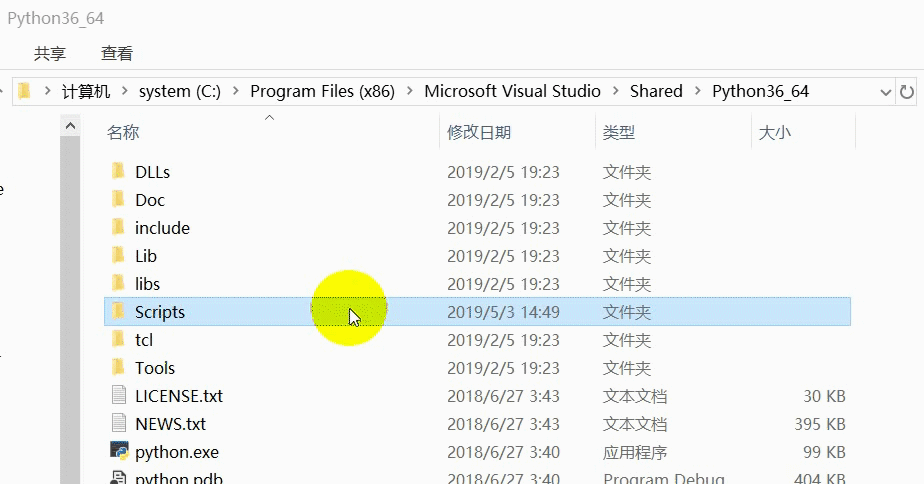Viewport: 924px width, 484px height.
Task: Select the LICENSE.txt file name
Action: click(x=179, y=396)
